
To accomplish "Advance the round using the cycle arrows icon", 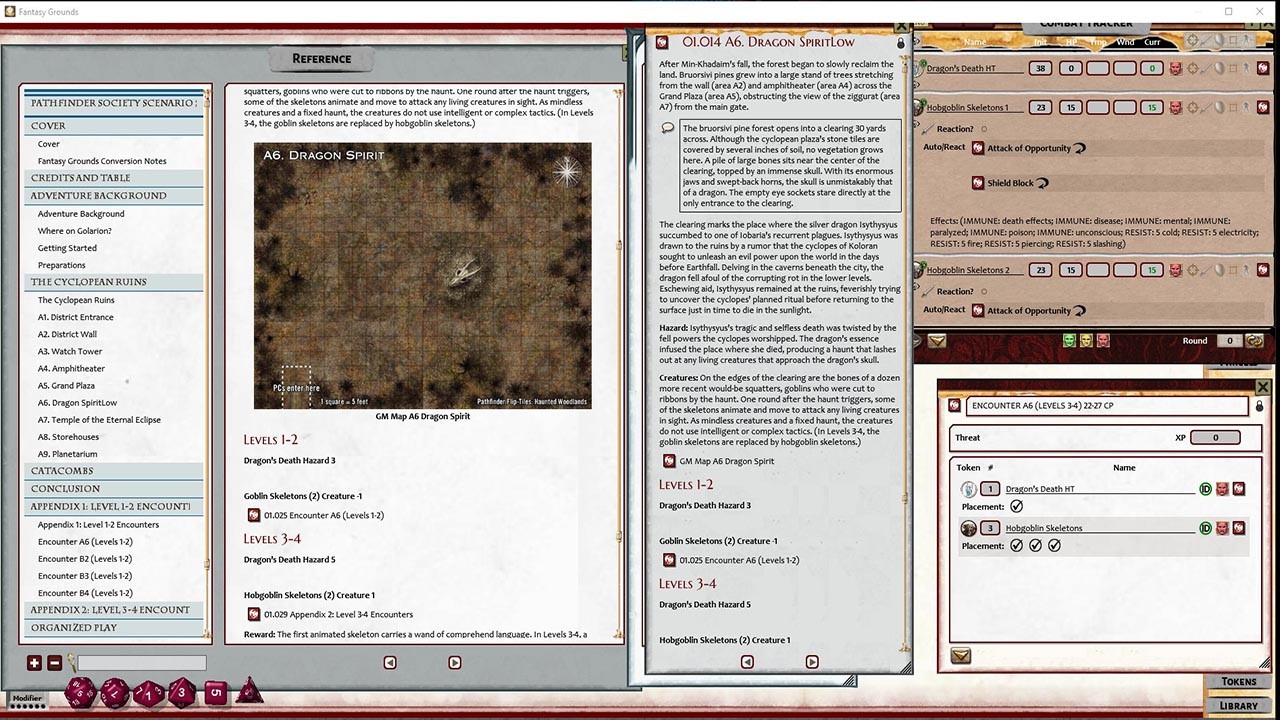I will point(1256,340).
